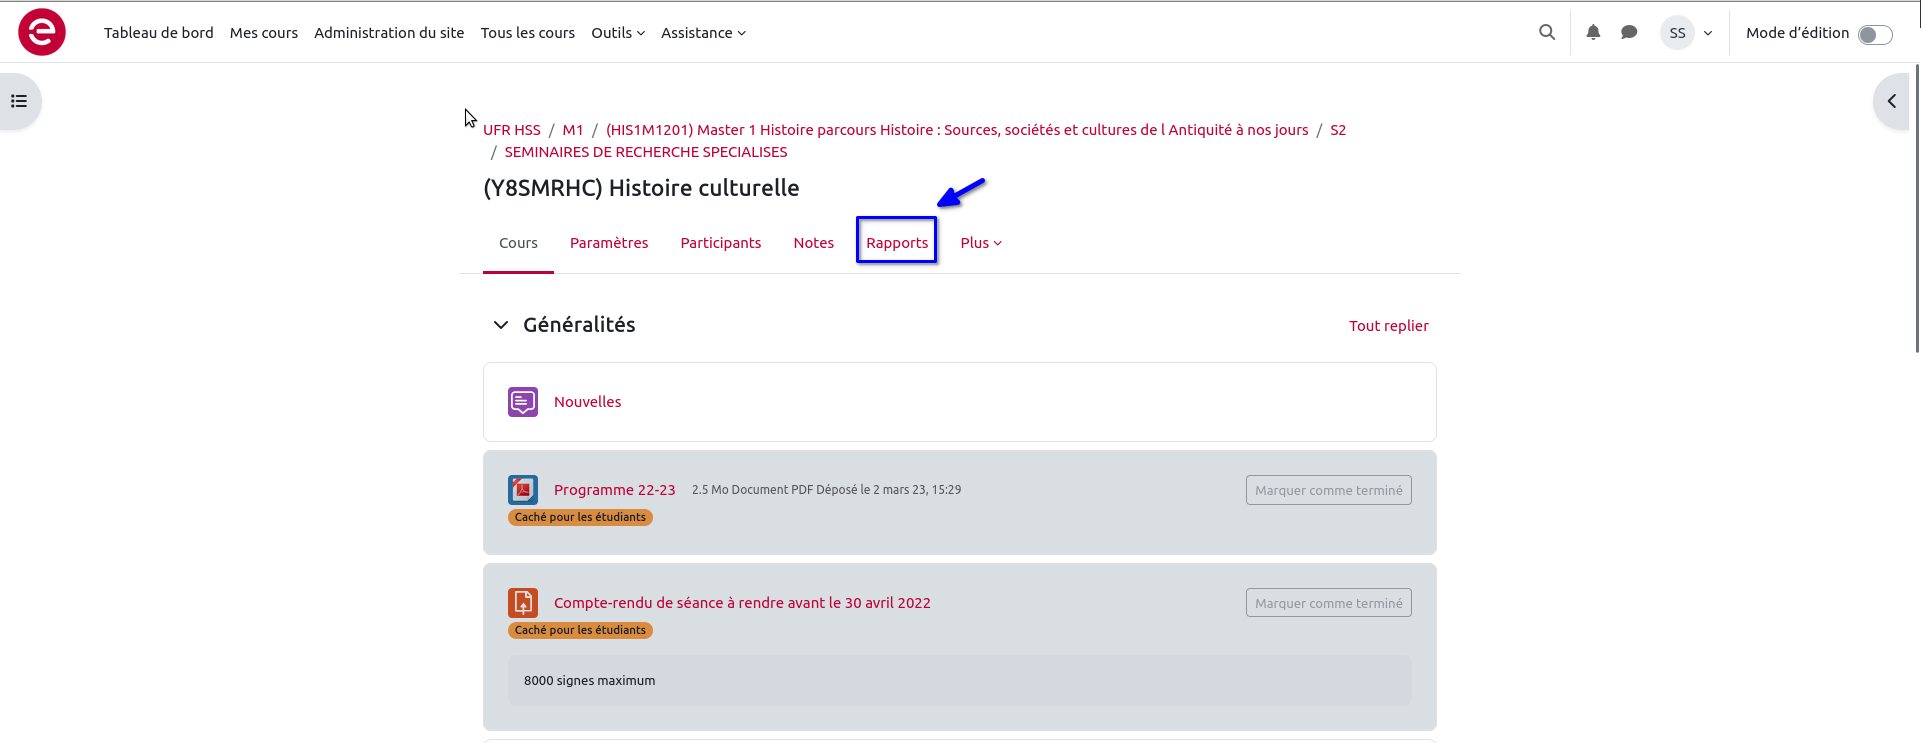Image resolution: width=1921 pixels, height=743 pixels.
Task: Click the Compte-rendu assignment icon
Action: pyautogui.click(x=523, y=603)
